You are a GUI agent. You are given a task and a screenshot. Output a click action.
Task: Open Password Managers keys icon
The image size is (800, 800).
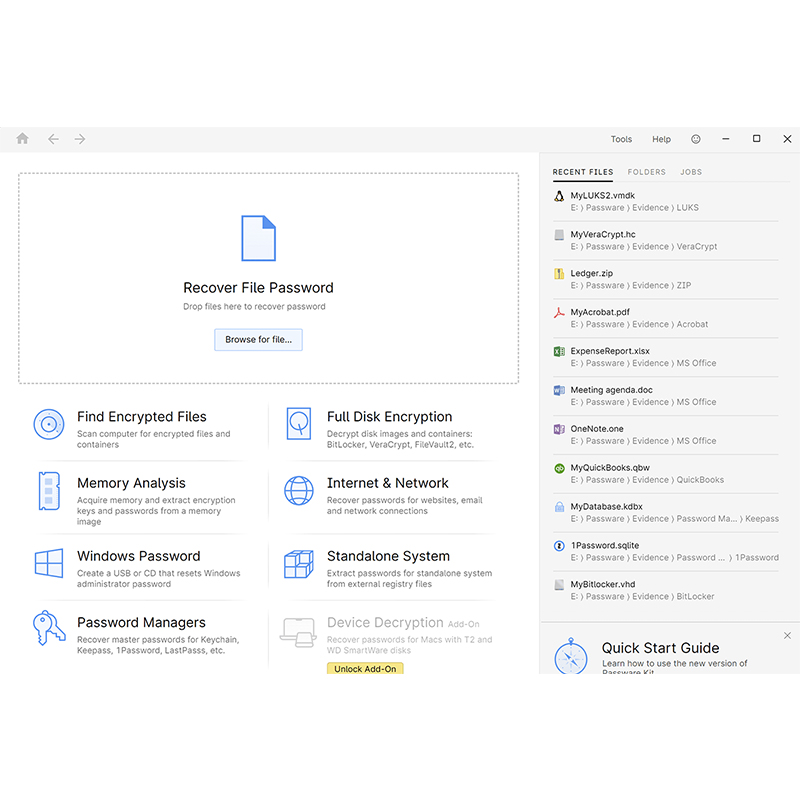(49, 628)
